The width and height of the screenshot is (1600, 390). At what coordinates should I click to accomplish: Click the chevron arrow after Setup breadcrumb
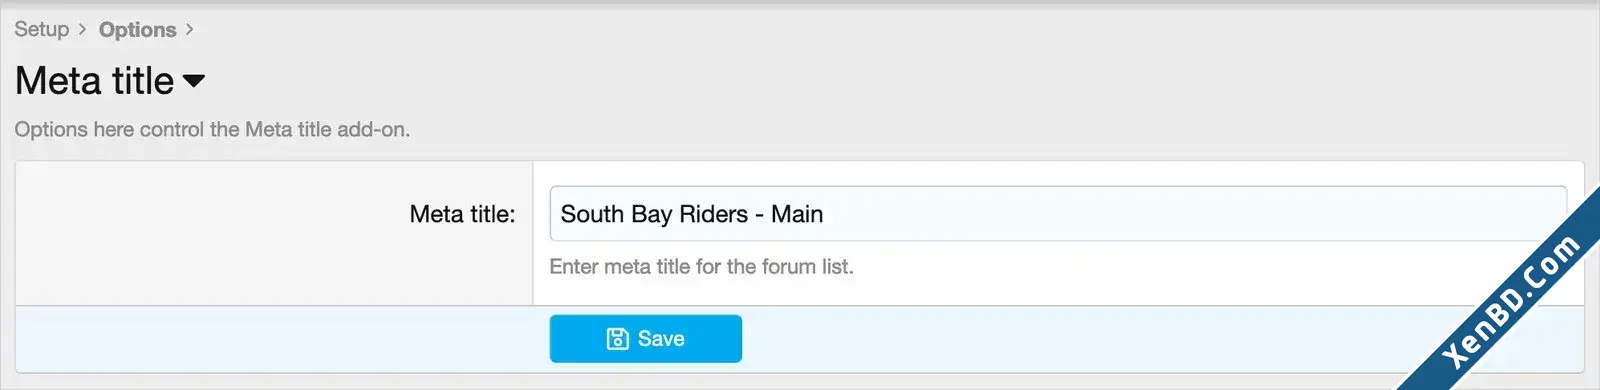point(83,30)
